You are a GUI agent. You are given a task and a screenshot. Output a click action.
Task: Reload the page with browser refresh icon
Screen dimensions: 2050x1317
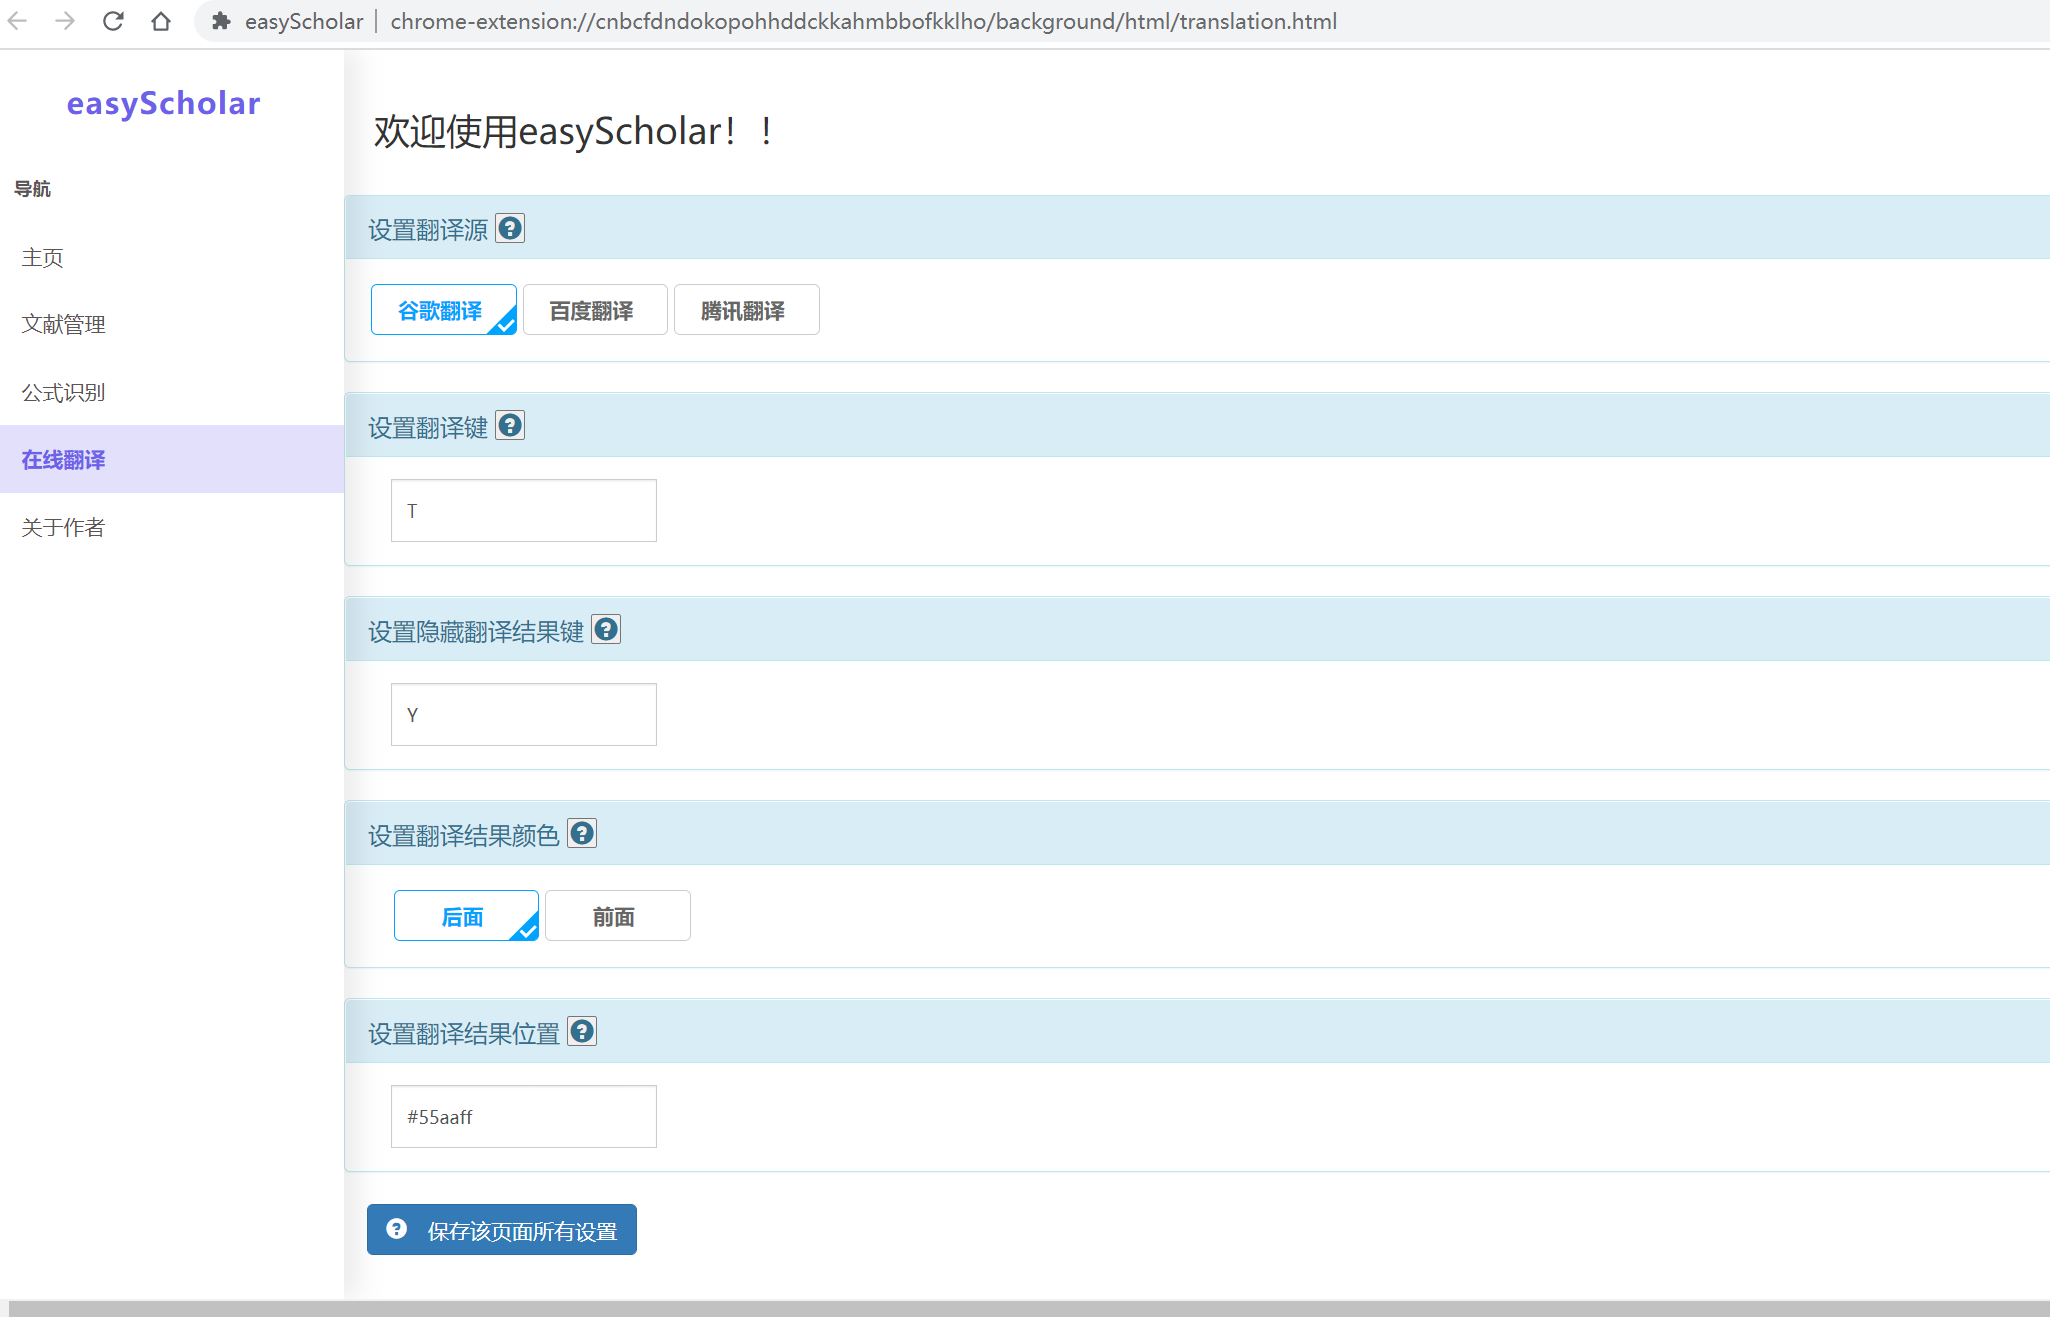(113, 21)
